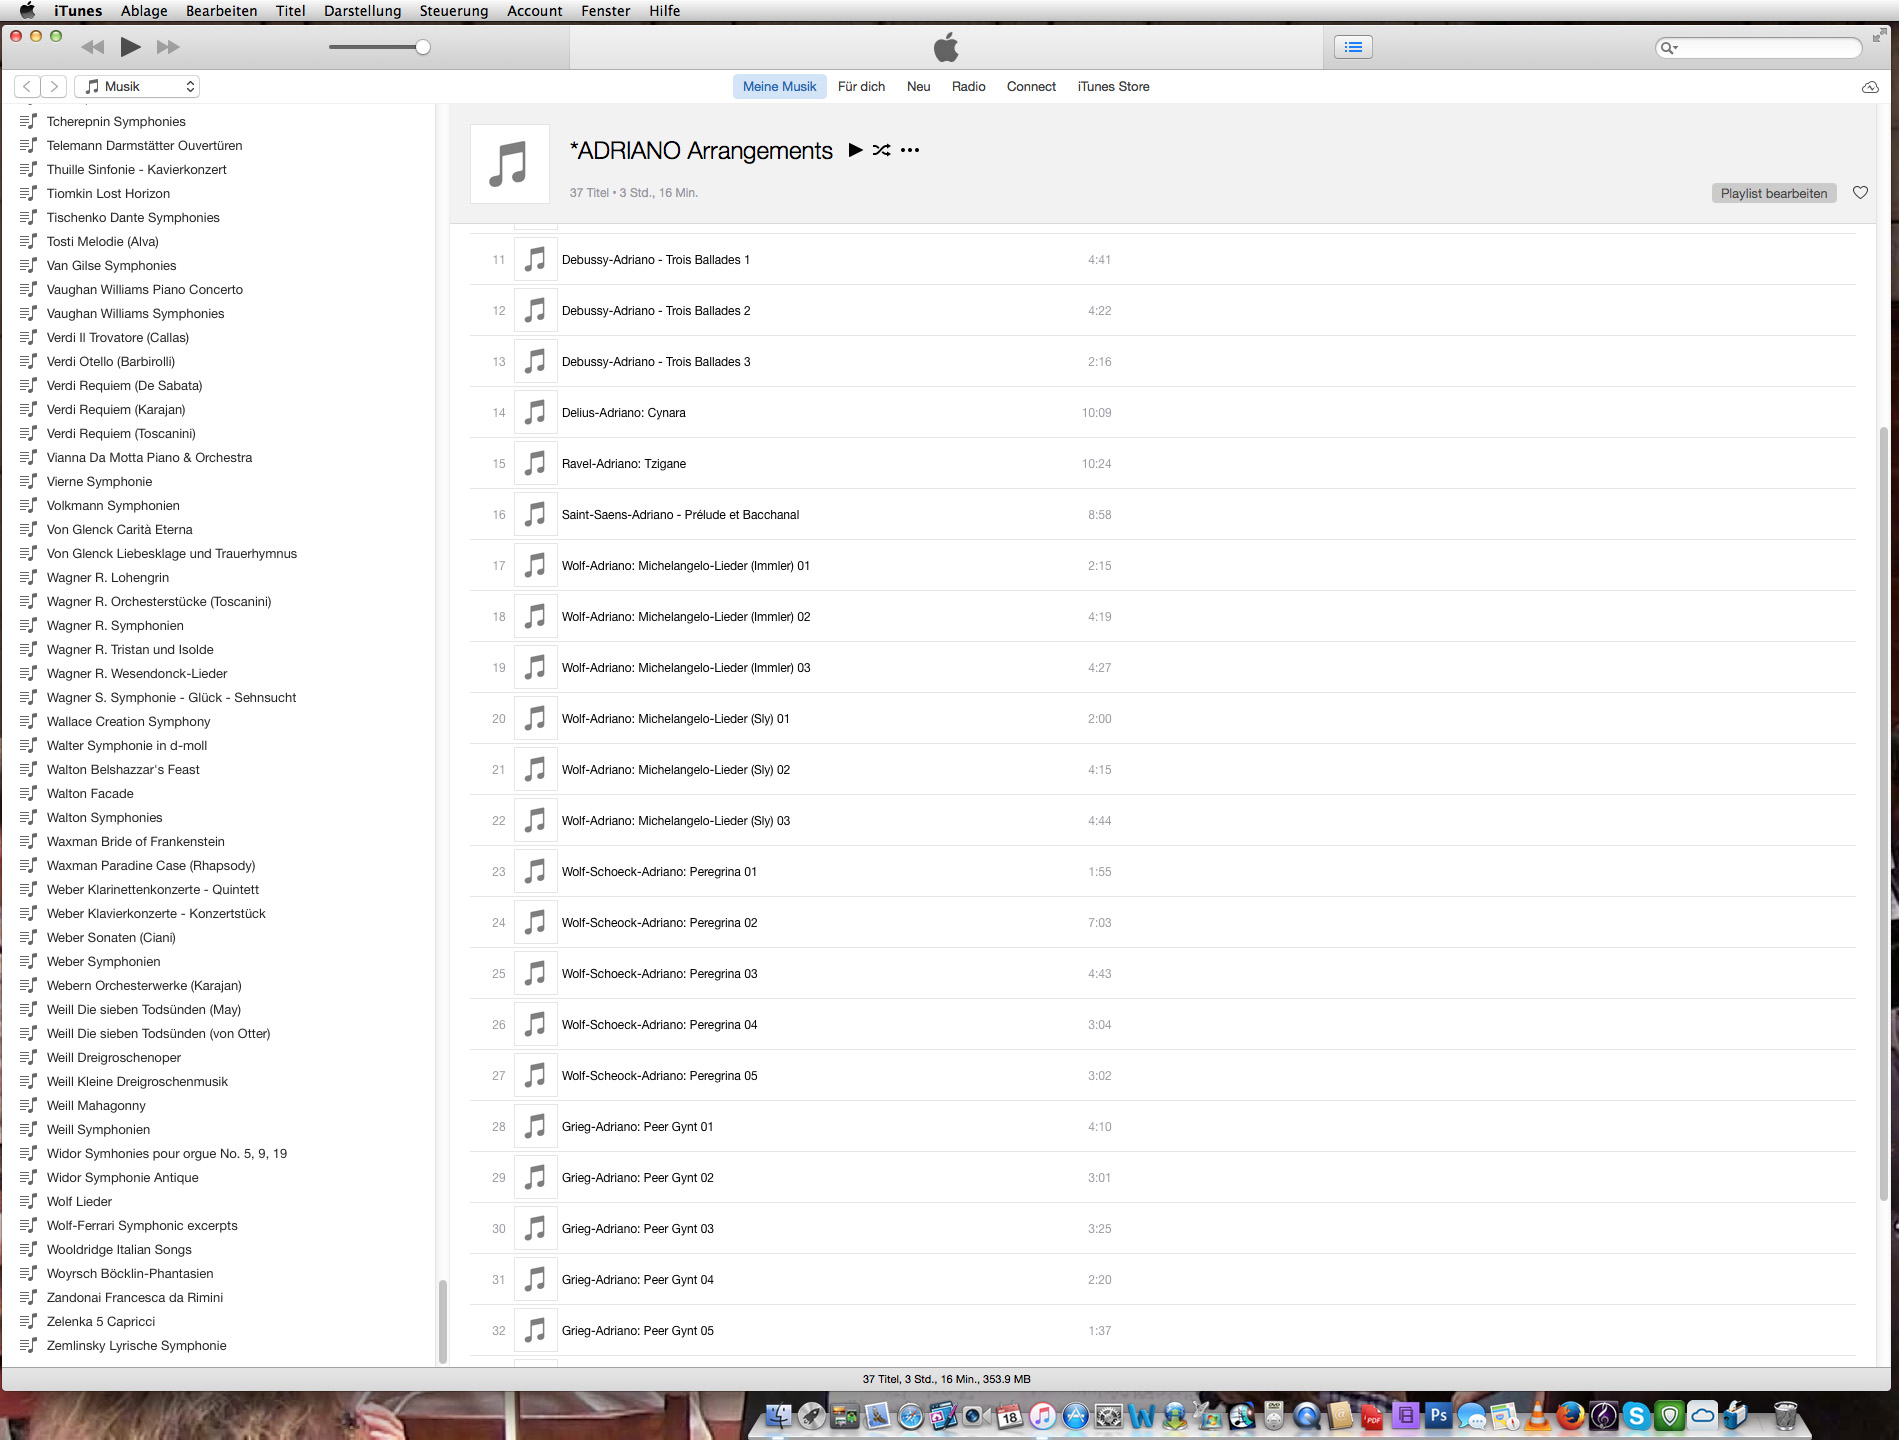1899x1440 pixels.
Task: Click playlist icon beside Weber Symphonien
Action: pos(28,961)
